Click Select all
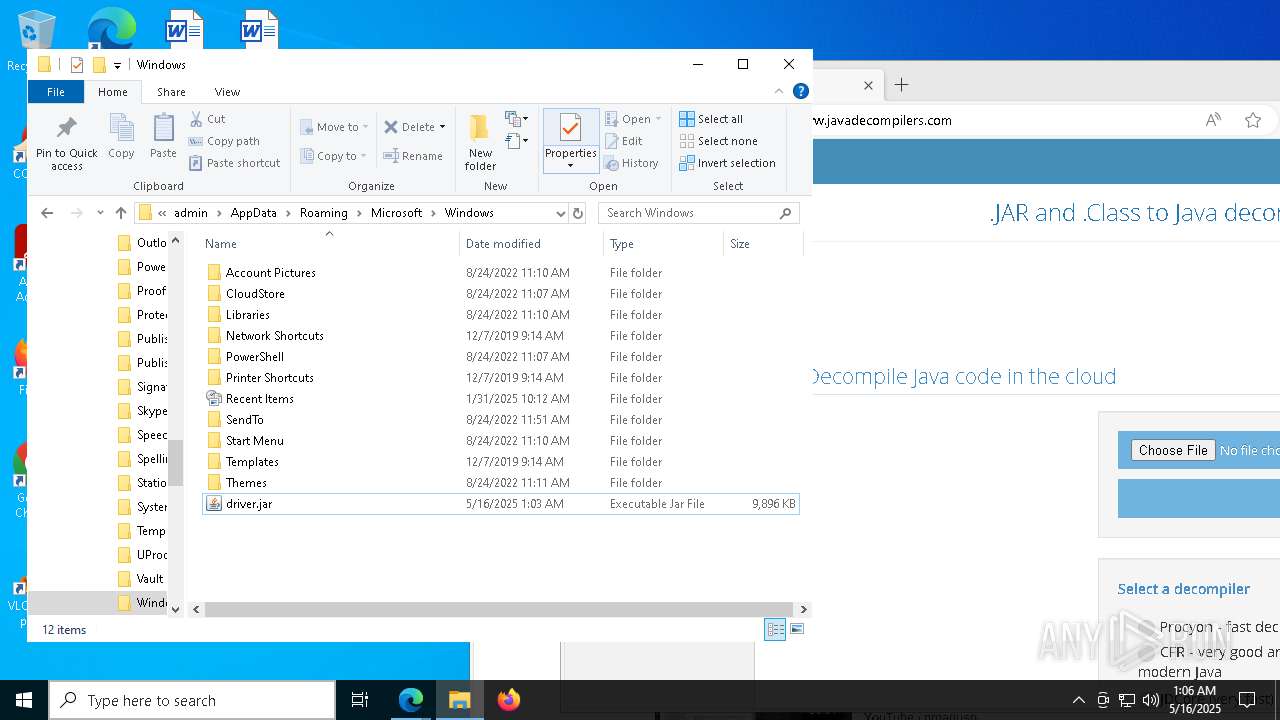The width and height of the screenshot is (1280, 720). 711,119
